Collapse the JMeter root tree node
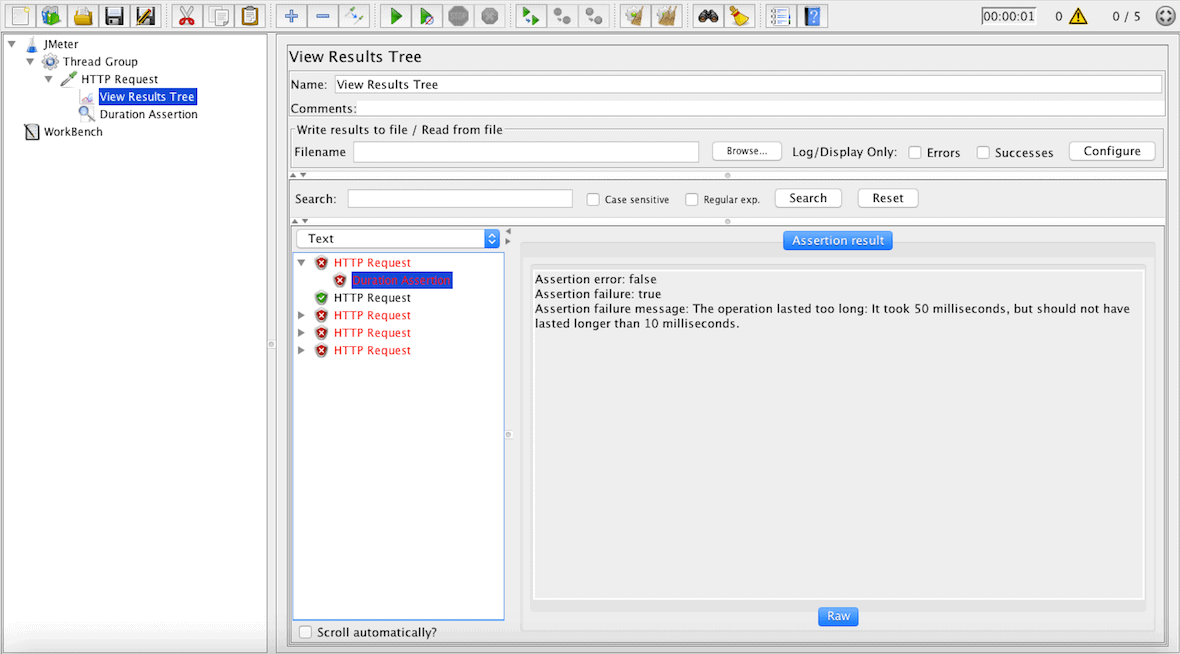Image resolution: width=1180 pixels, height=654 pixels. coord(12,44)
